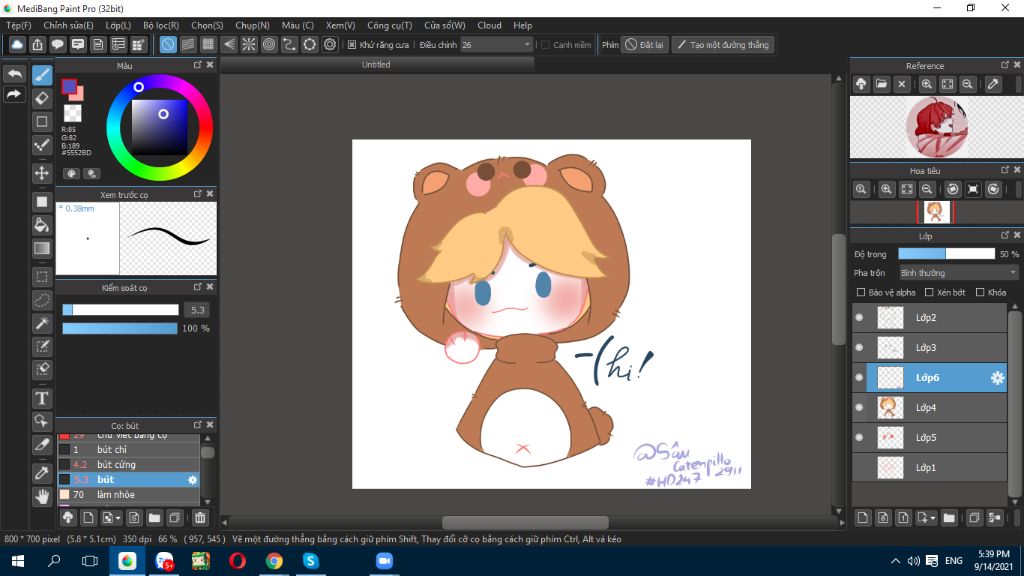This screenshot has height=576, width=1024.
Task: Choose the Bucket fill tool
Action: 42,225
